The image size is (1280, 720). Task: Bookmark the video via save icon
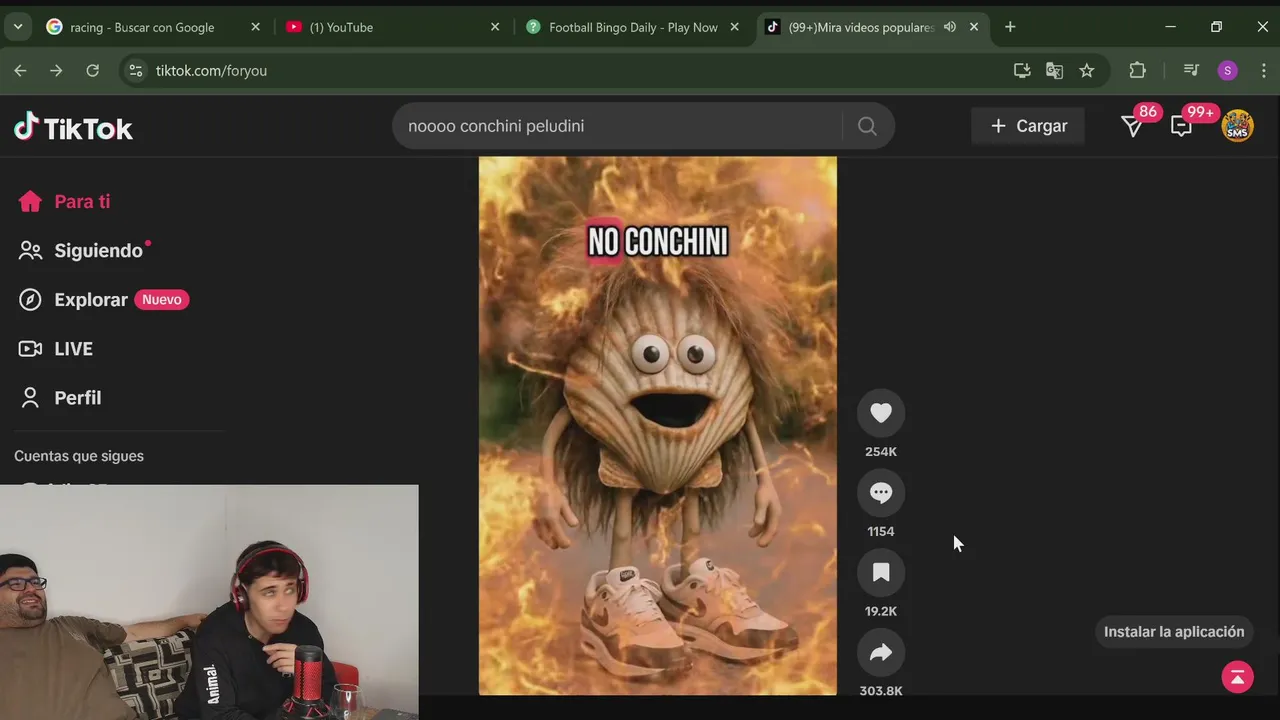(881, 573)
